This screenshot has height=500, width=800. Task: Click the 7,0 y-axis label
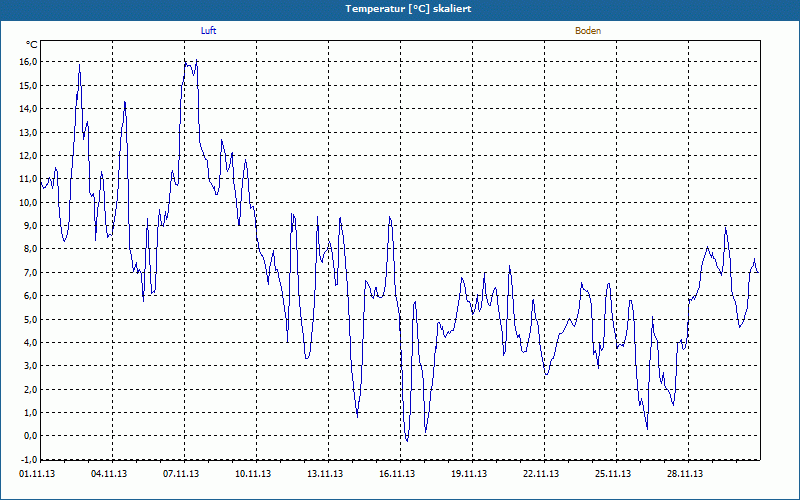(x=30, y=272)
